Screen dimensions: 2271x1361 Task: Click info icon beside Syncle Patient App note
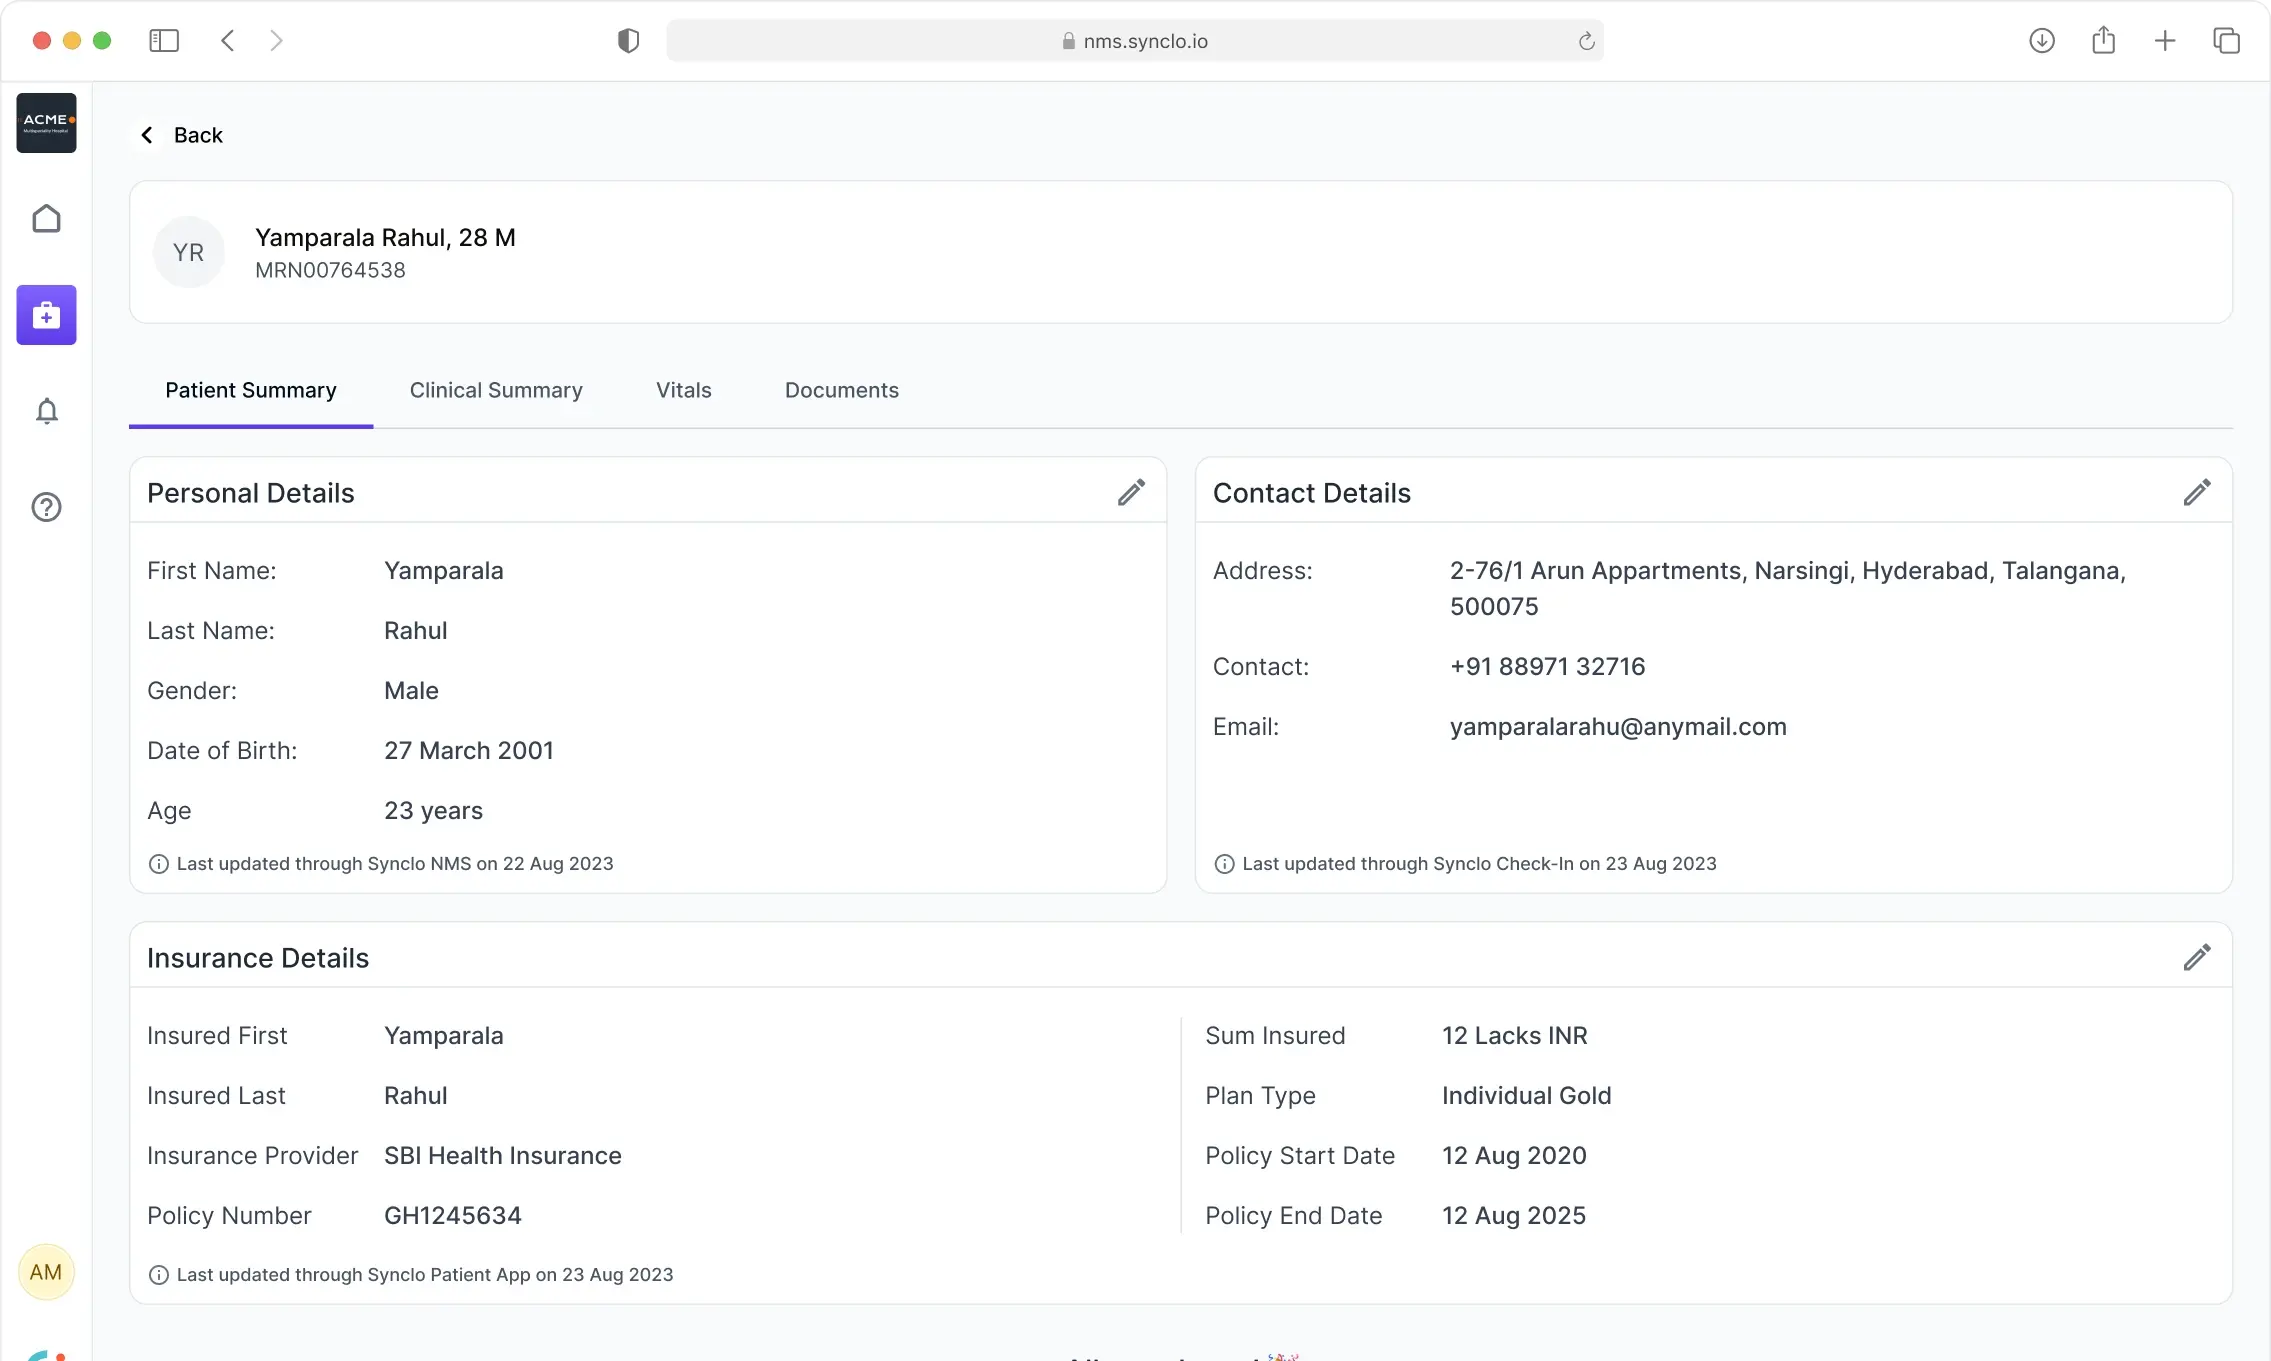[158, 1275]
